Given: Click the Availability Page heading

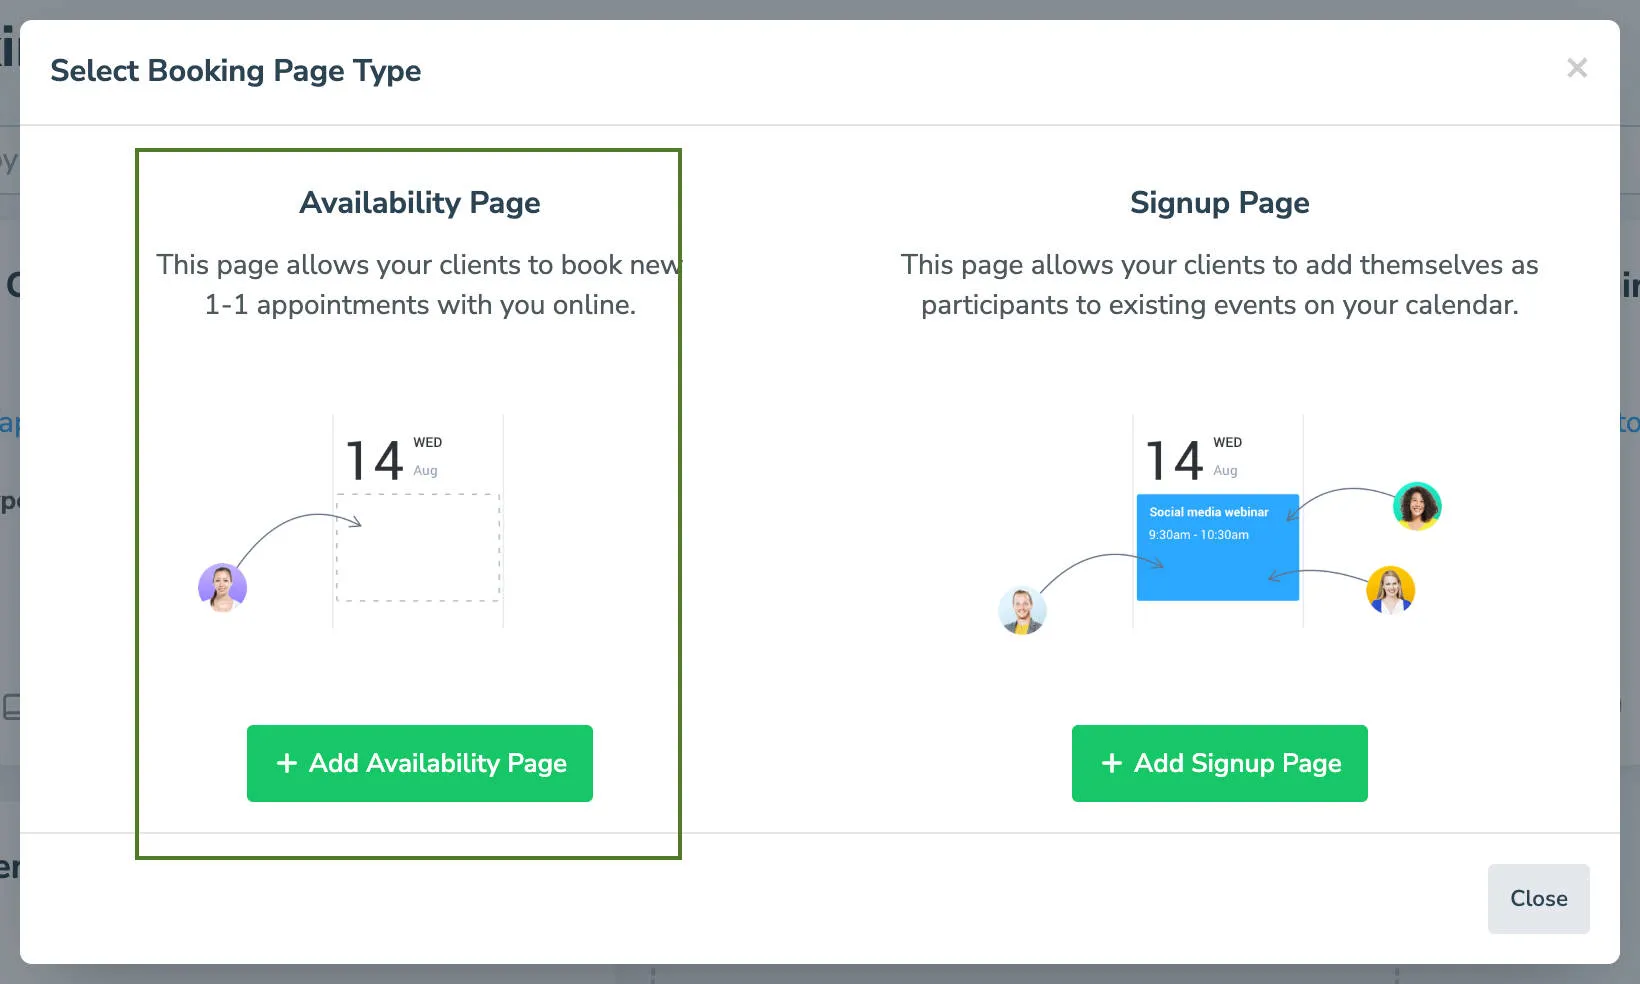Looking at the screenshot, I should [419, 203].
